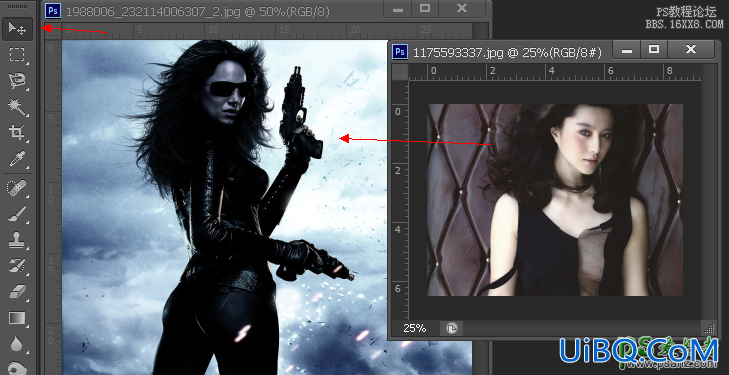The image size is (729, 375).
Task: Click the 25% zoom field
Action: [415, 329]
